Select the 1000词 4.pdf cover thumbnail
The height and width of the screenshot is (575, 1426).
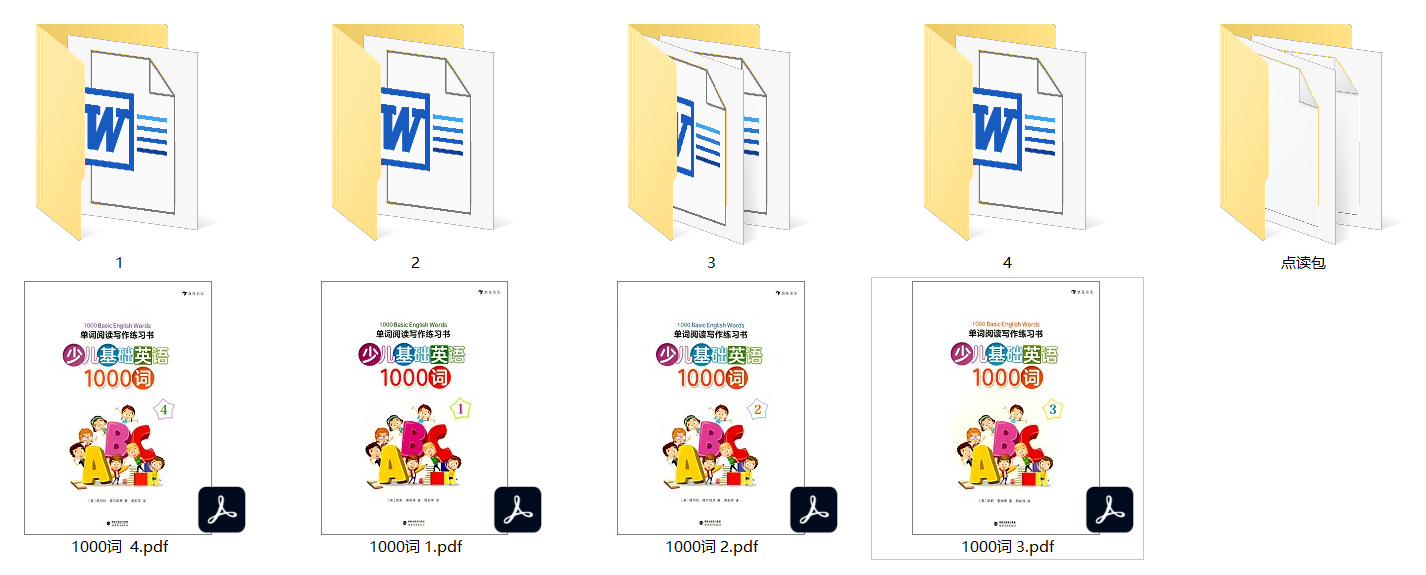pyautogui.click(x=118, y=400)
